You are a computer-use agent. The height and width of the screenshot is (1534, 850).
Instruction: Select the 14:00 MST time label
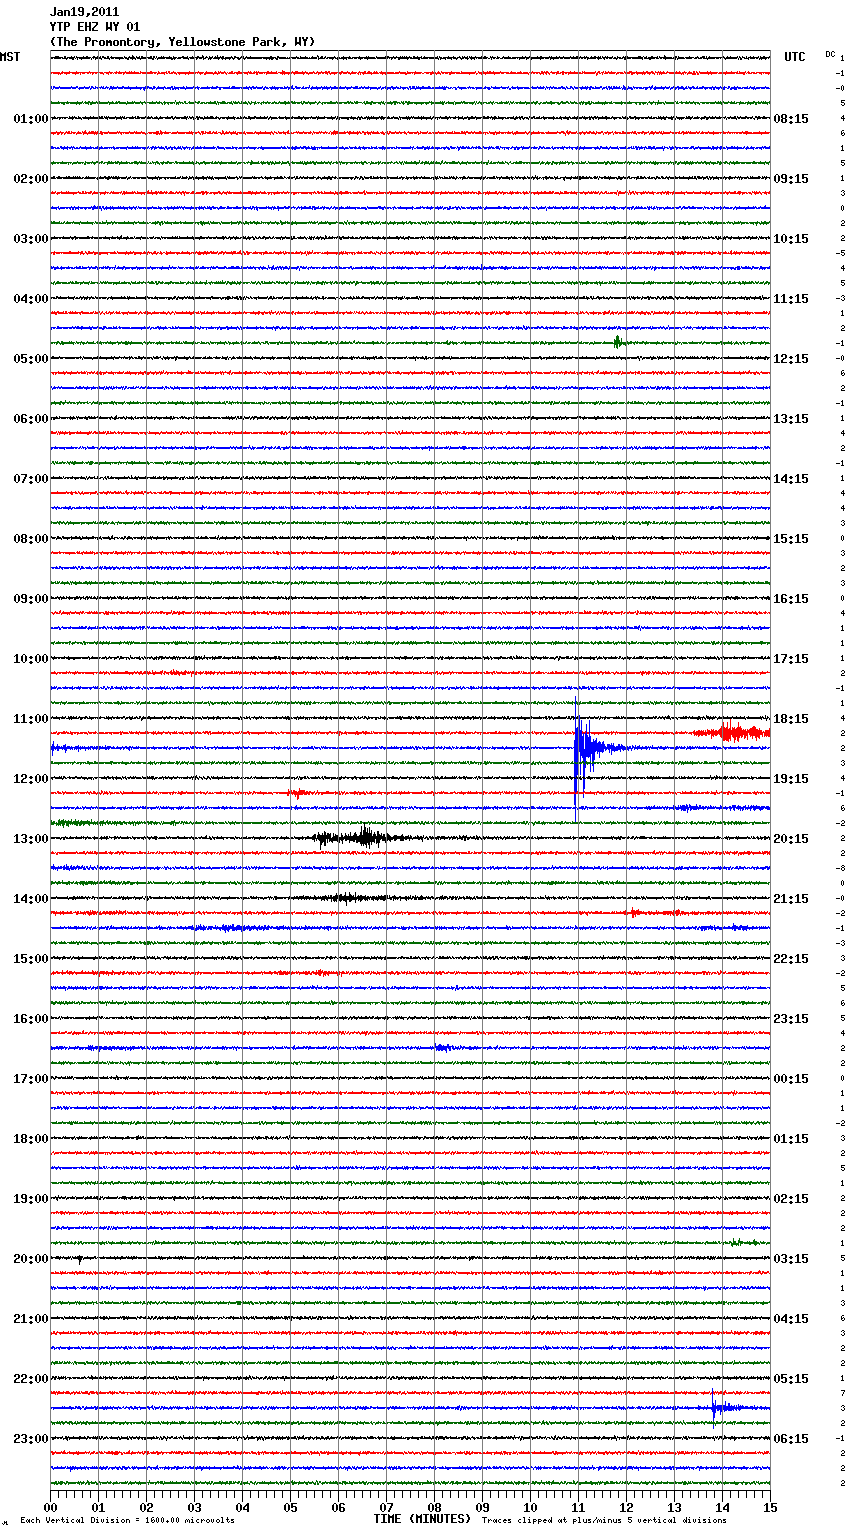click(x=31, y=899)
